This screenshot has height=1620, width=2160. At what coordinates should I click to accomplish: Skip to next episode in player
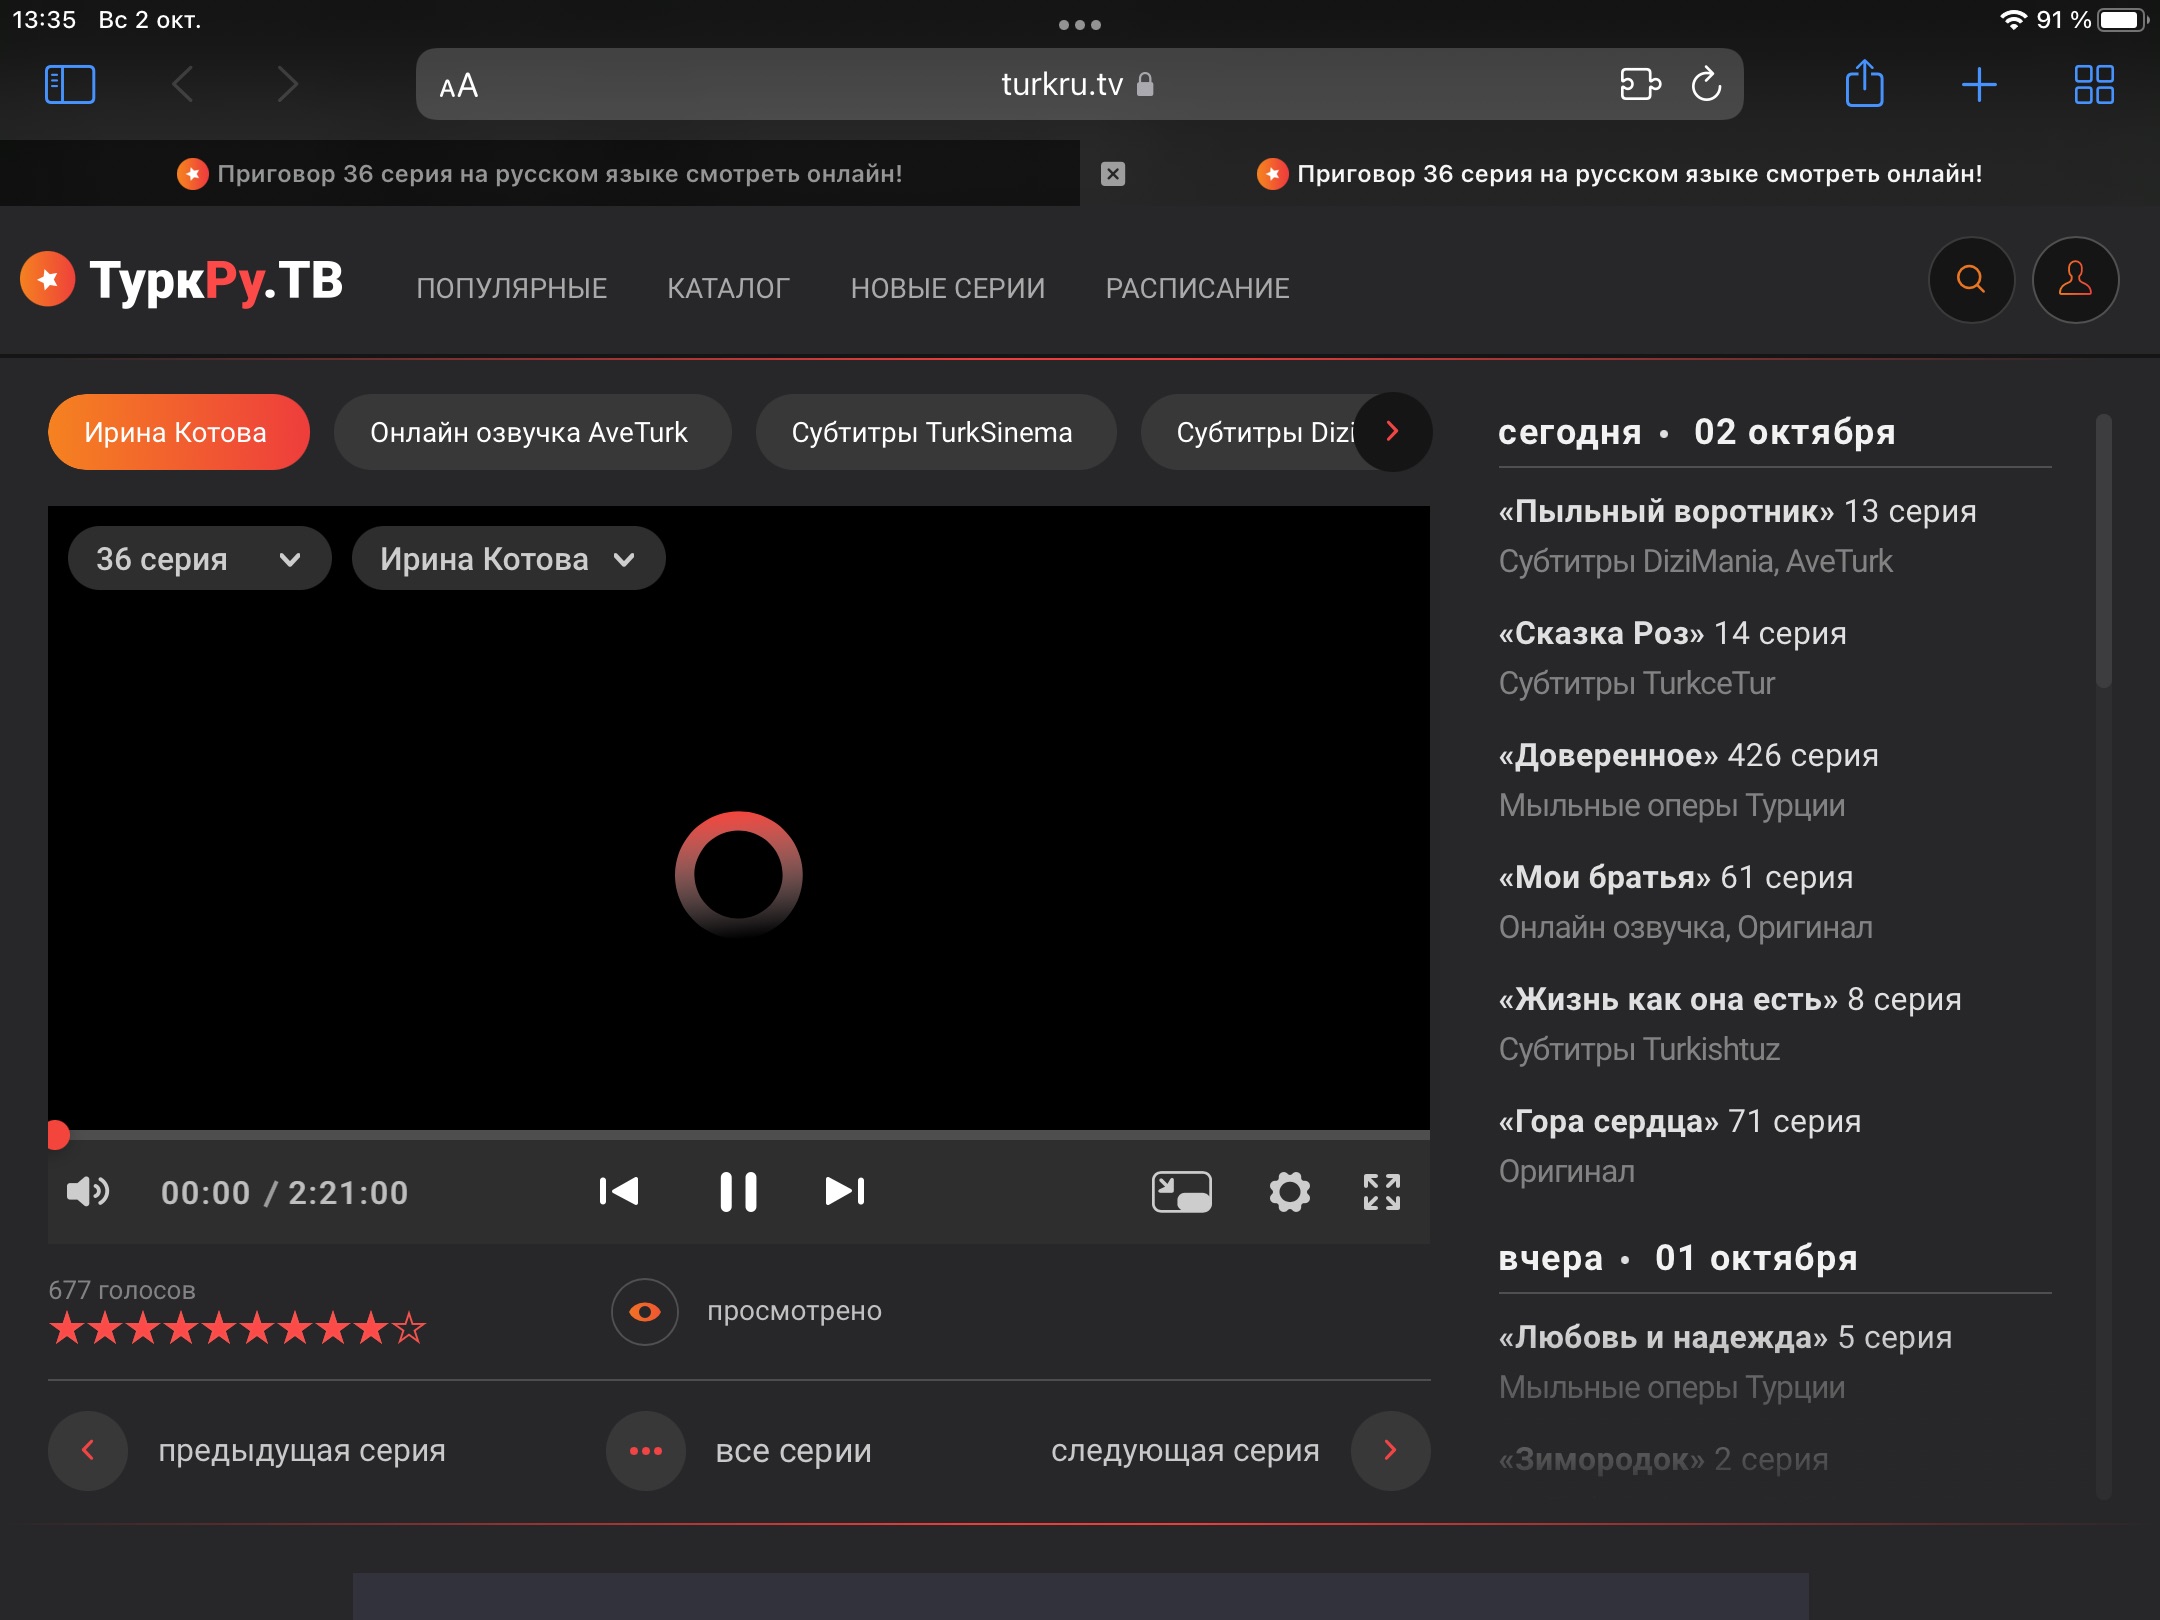pos(844,1191)
